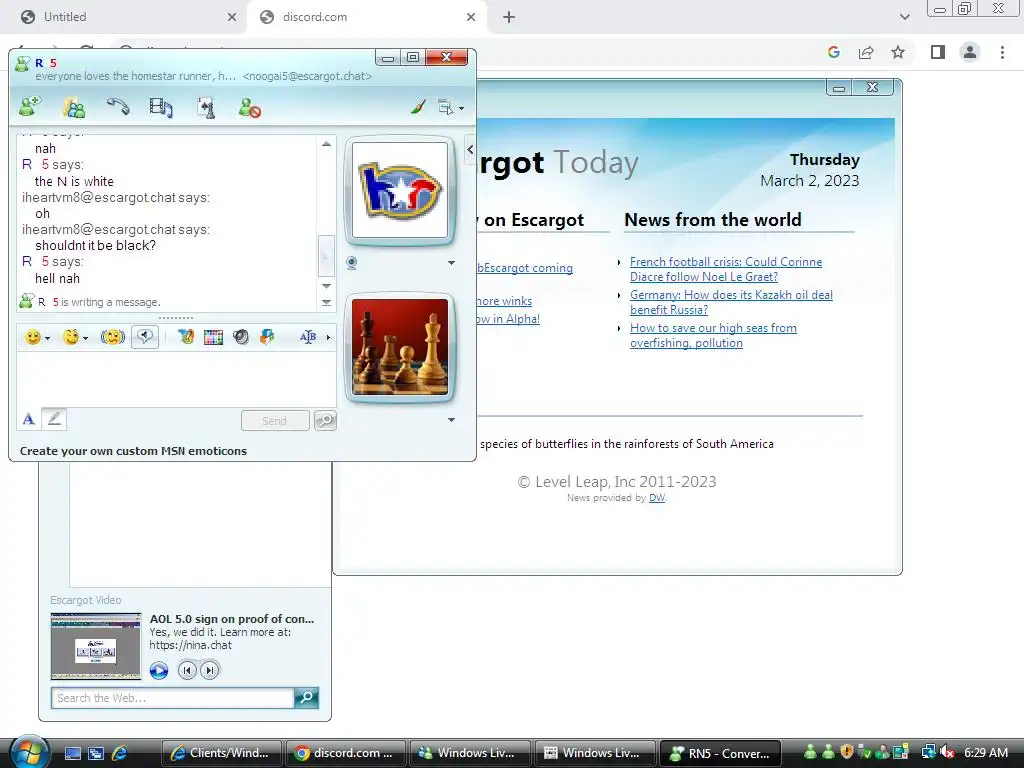
Task: Open the smiley emoticon picker
Action: coord(33,337)
